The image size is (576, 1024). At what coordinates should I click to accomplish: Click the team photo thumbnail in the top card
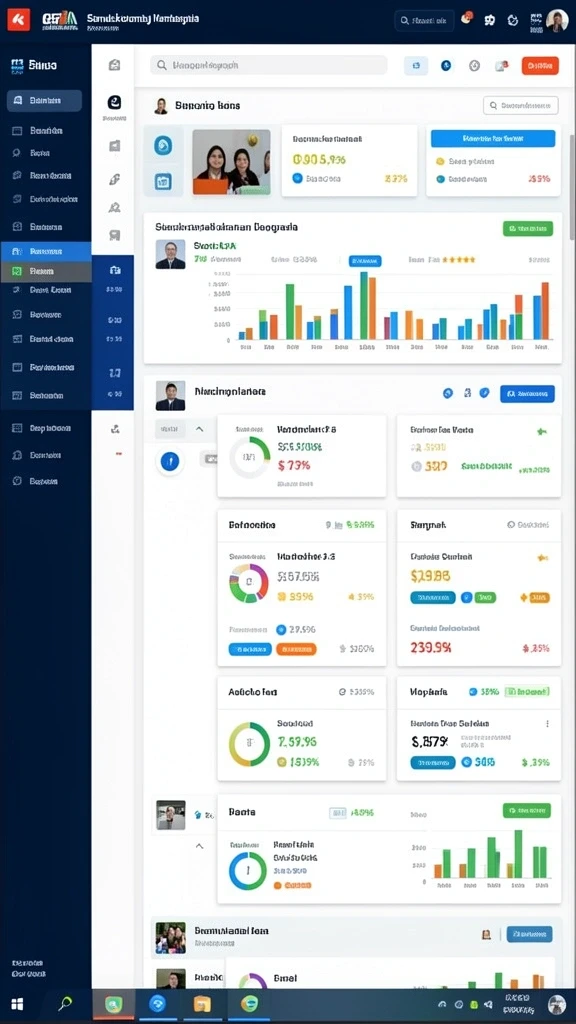point(231,162)
